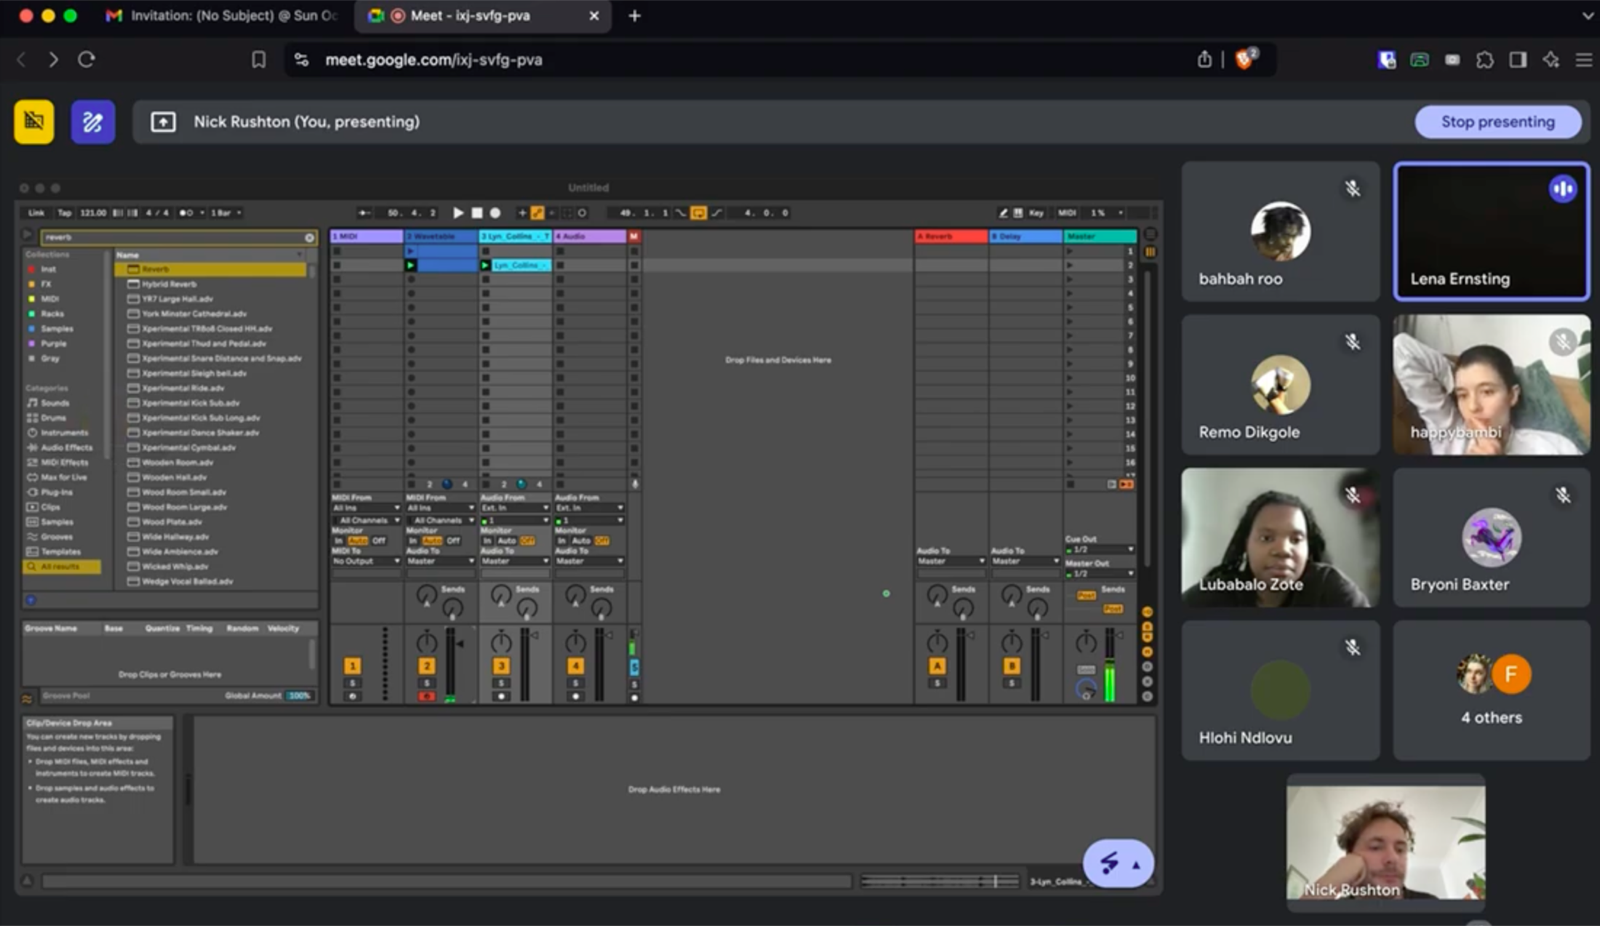This screenshot has width=1600, height=926.
Task: Reload the Meet page
Action: tap(87, 60)
